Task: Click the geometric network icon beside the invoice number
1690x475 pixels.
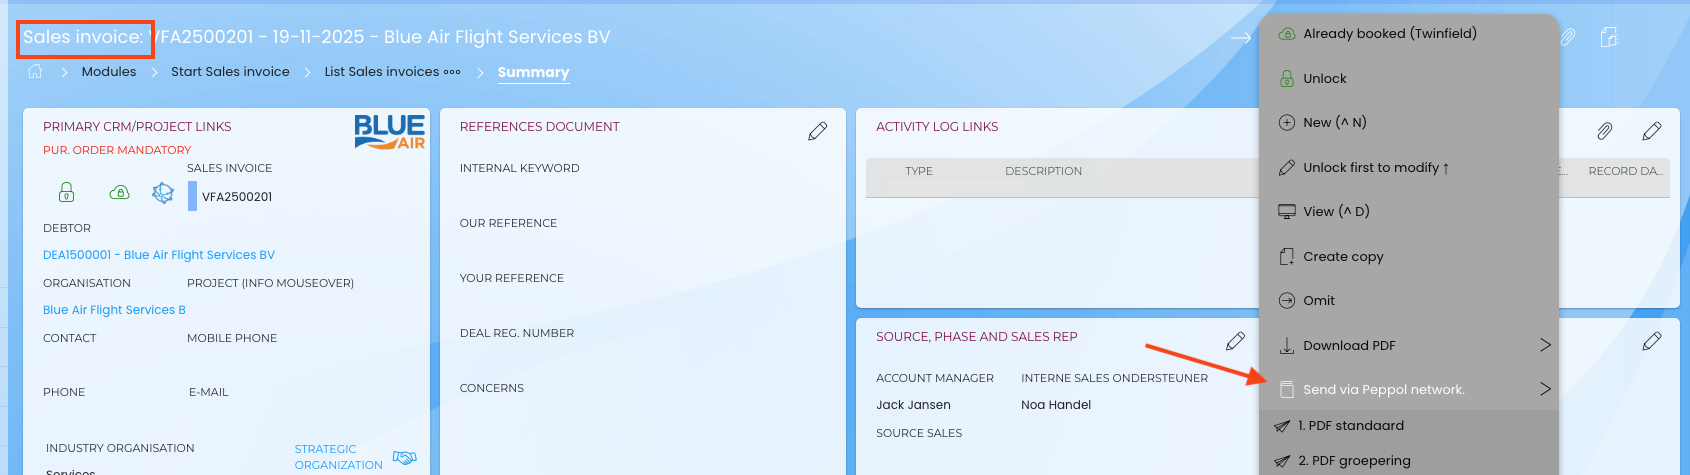Action: tap(163, 193)
